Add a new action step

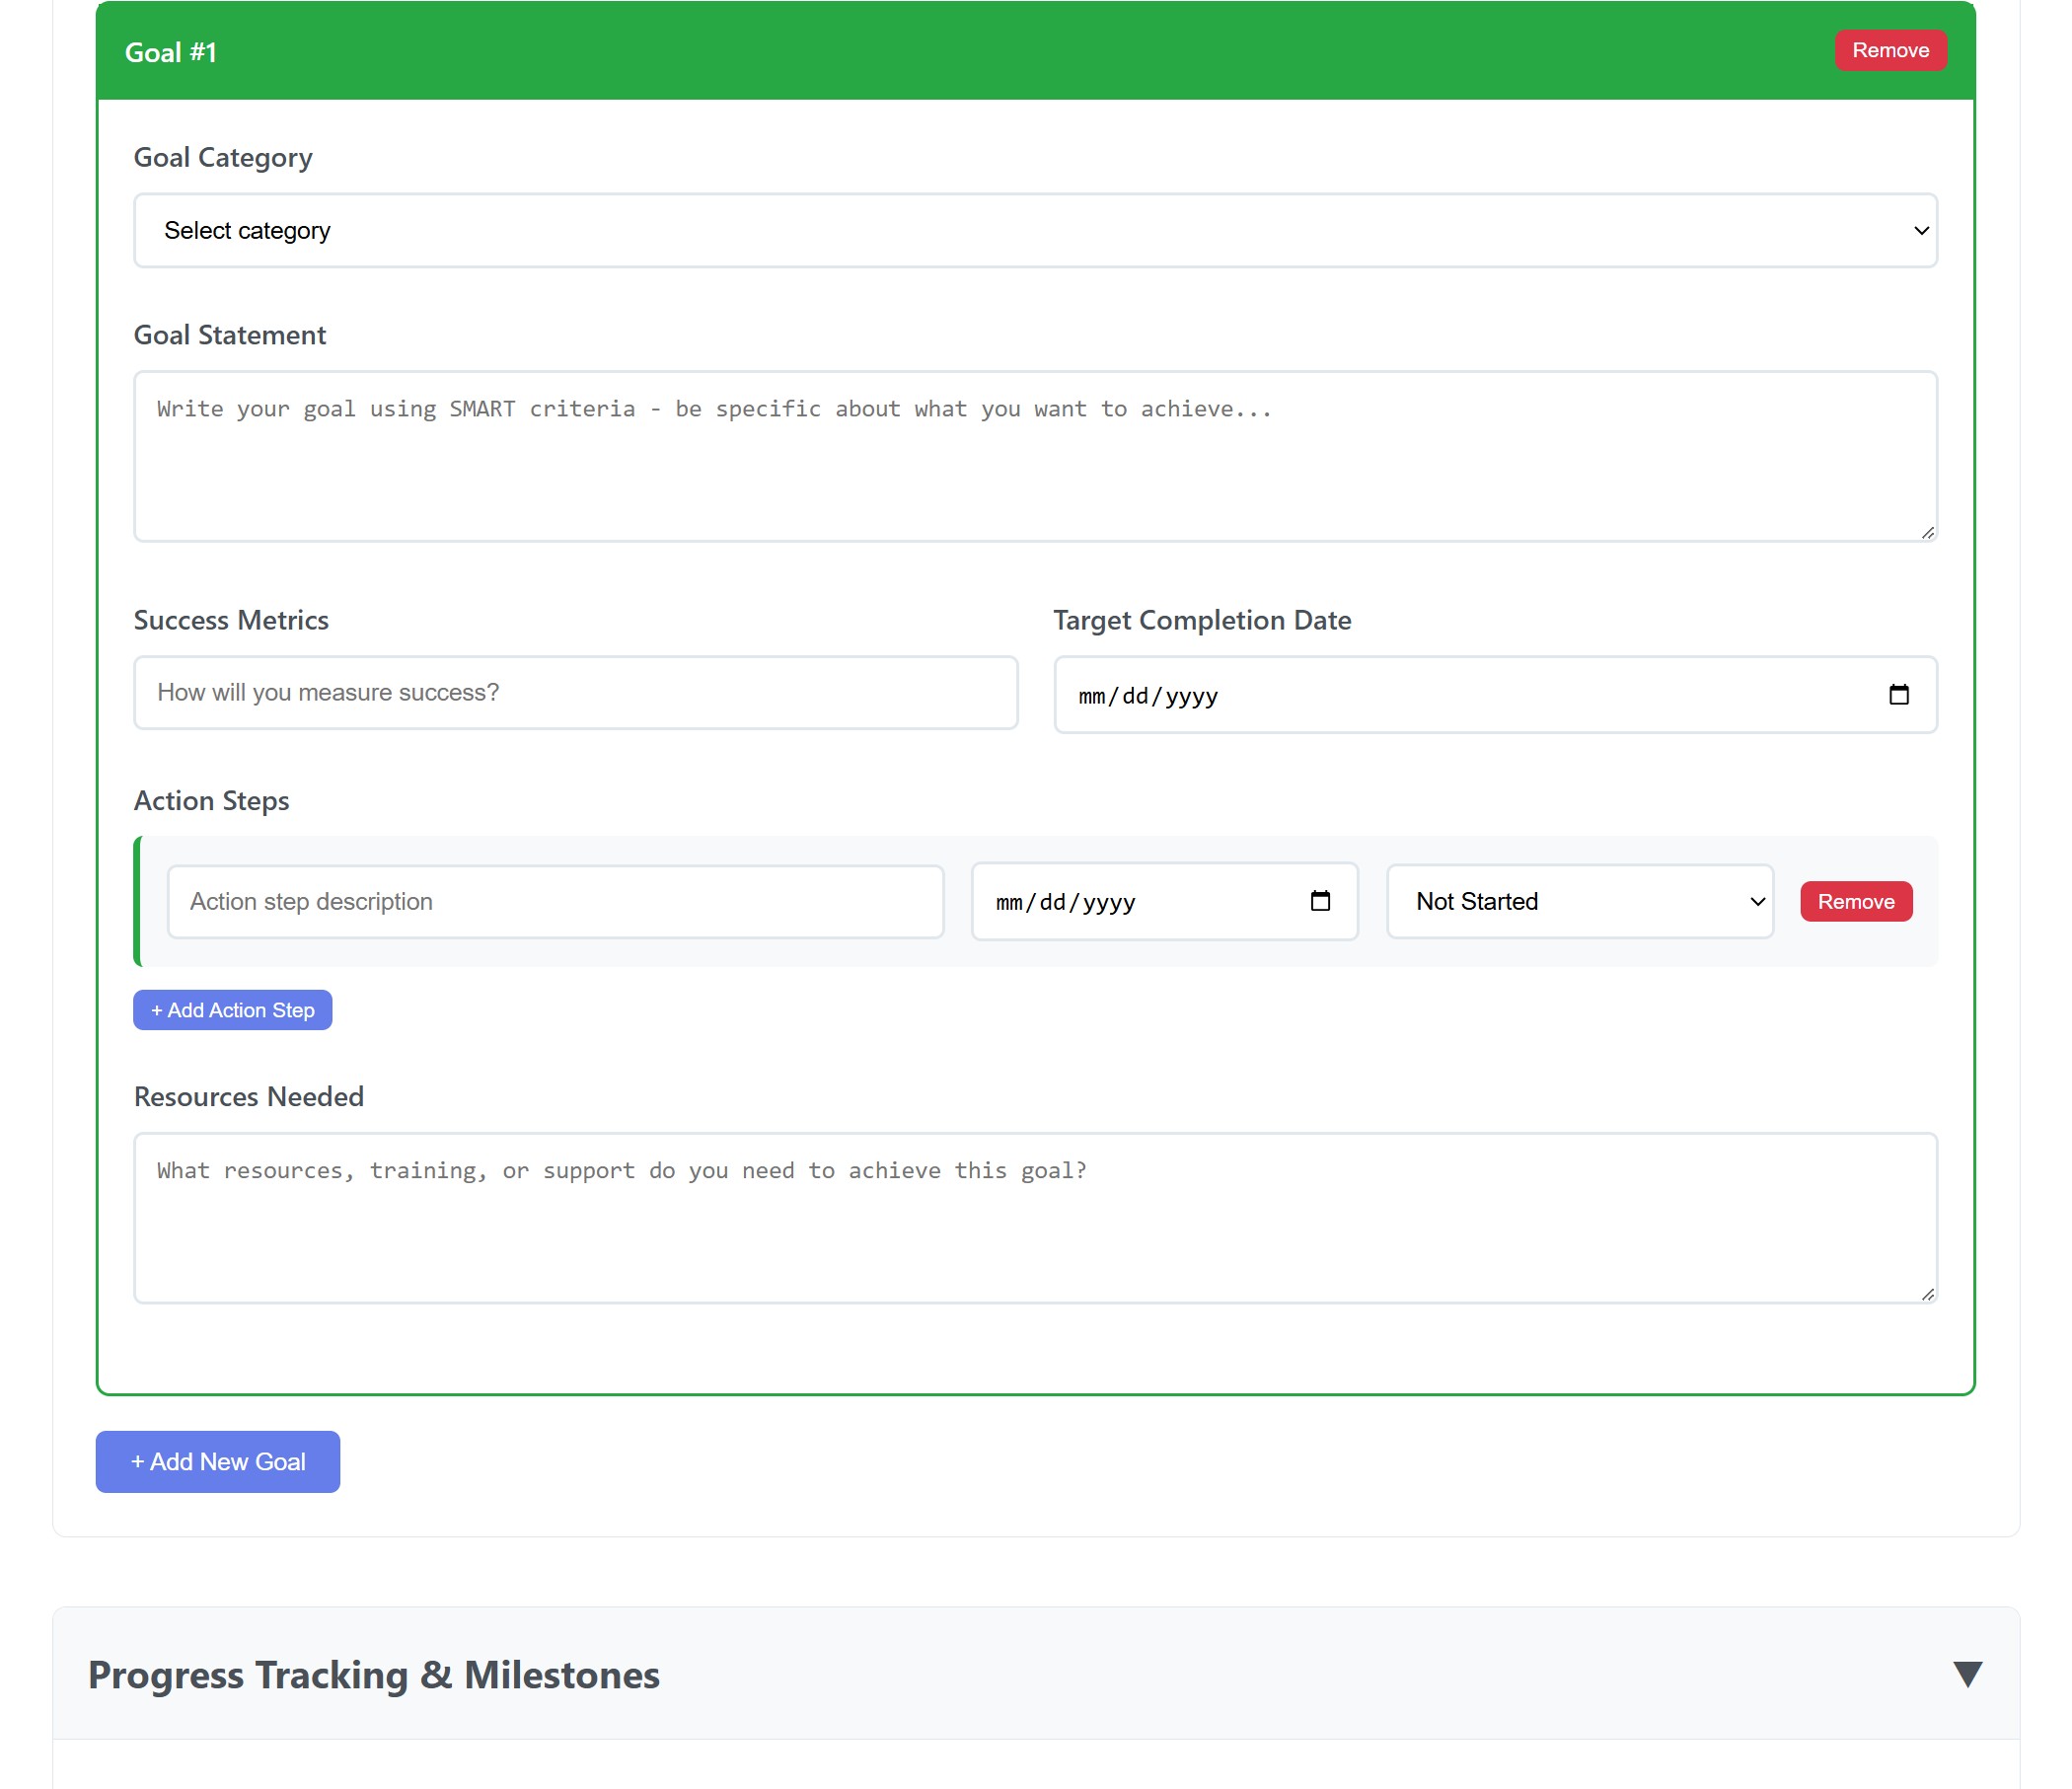pyautogui.click(x=232, y=1009)
